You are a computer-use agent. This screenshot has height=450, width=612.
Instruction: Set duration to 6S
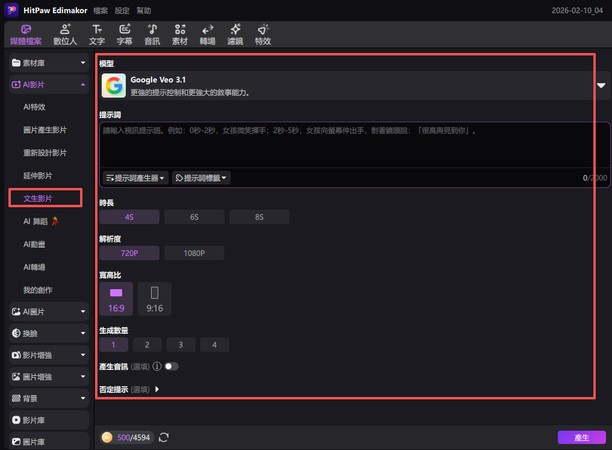[194, 217]
